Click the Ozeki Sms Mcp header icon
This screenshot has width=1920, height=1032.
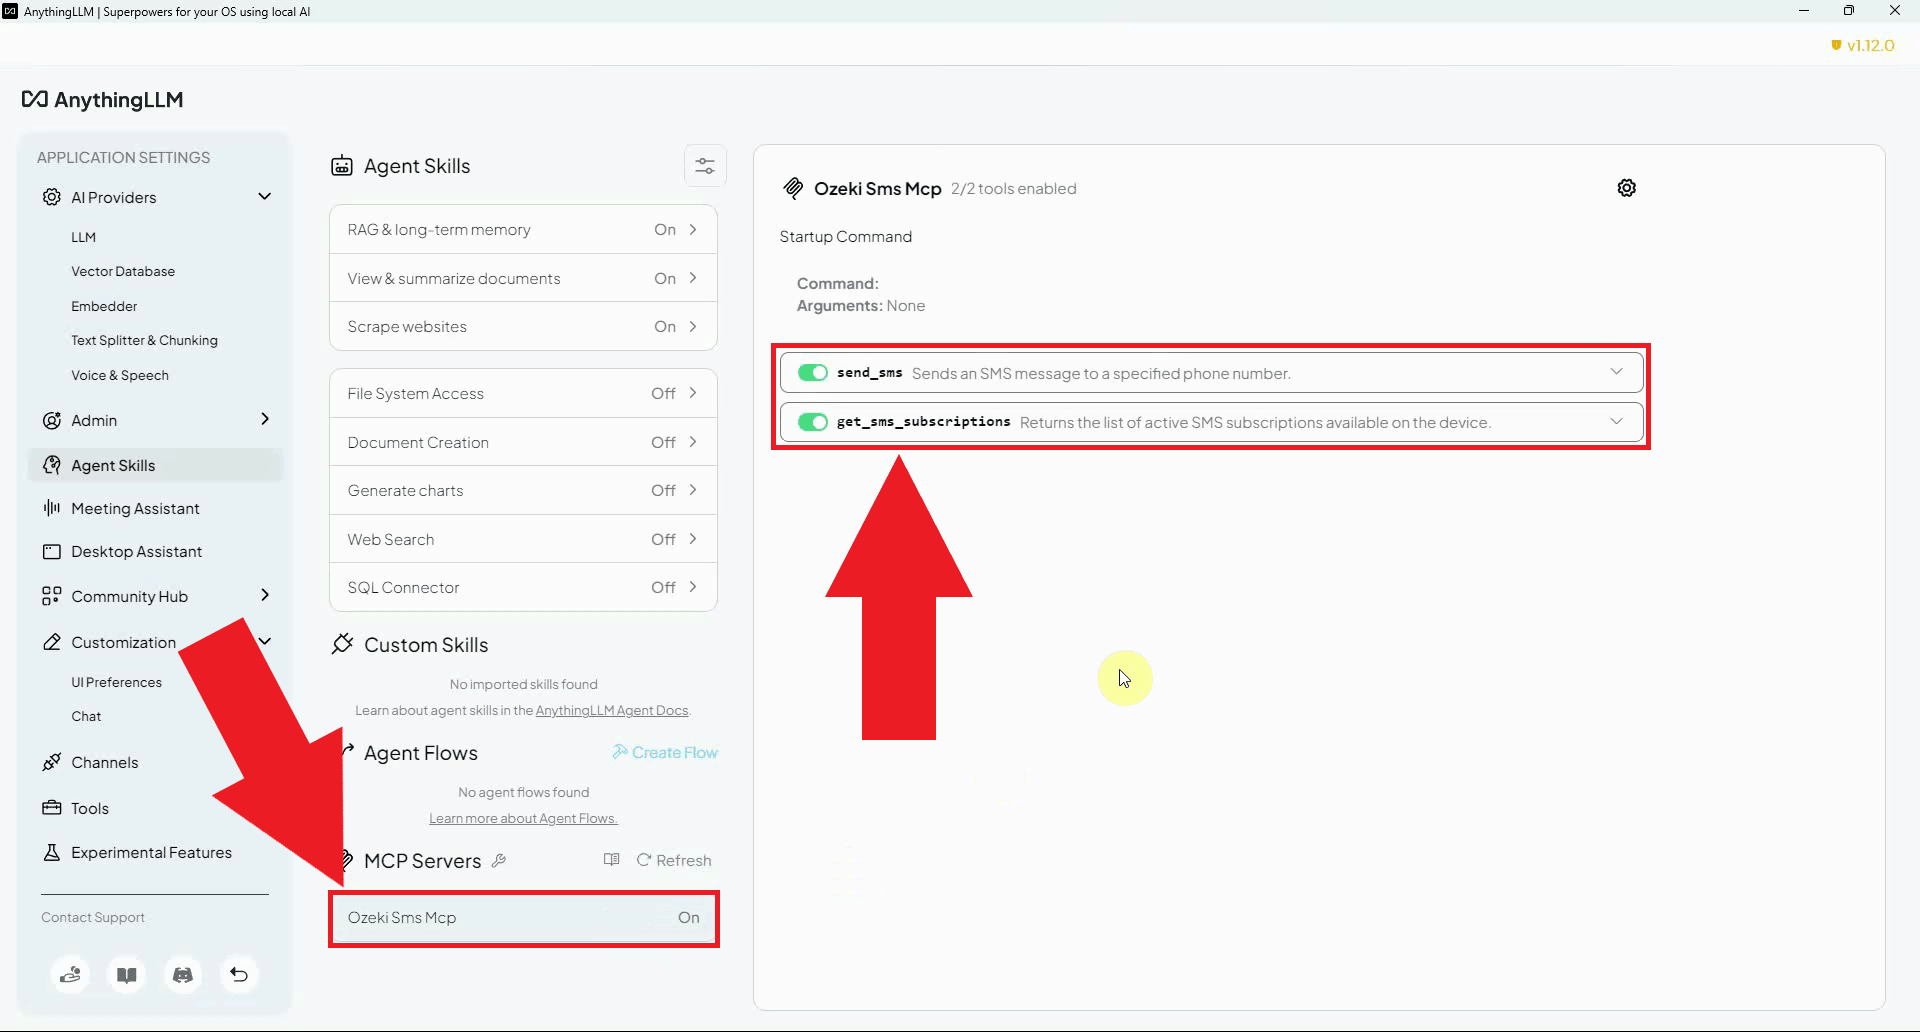[x=793, y=188]
